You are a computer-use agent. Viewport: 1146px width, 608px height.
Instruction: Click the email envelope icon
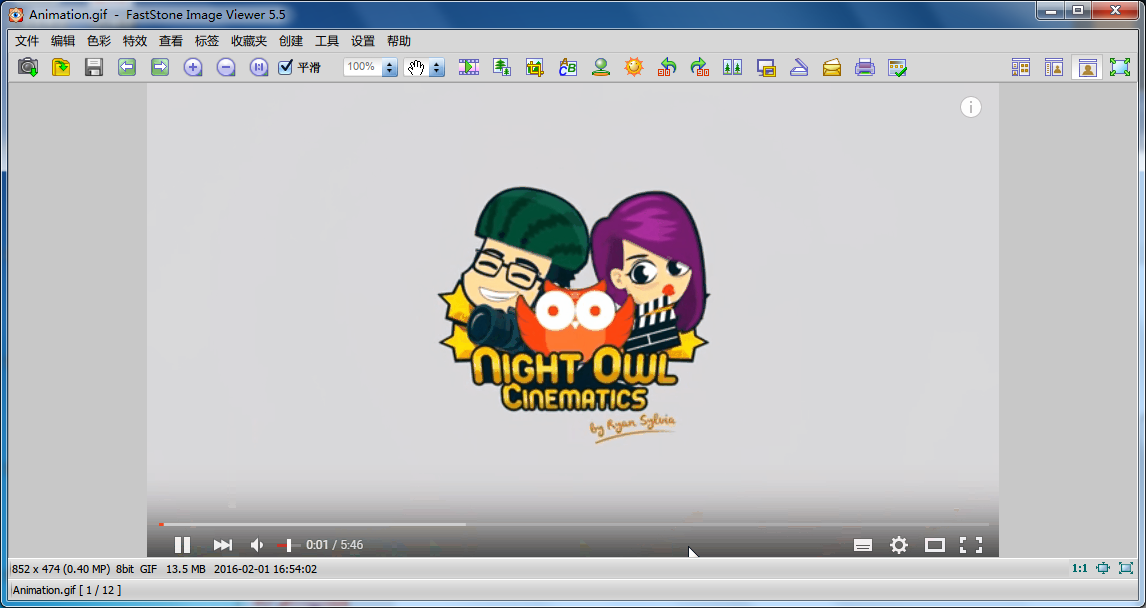[x=832, y=67]
